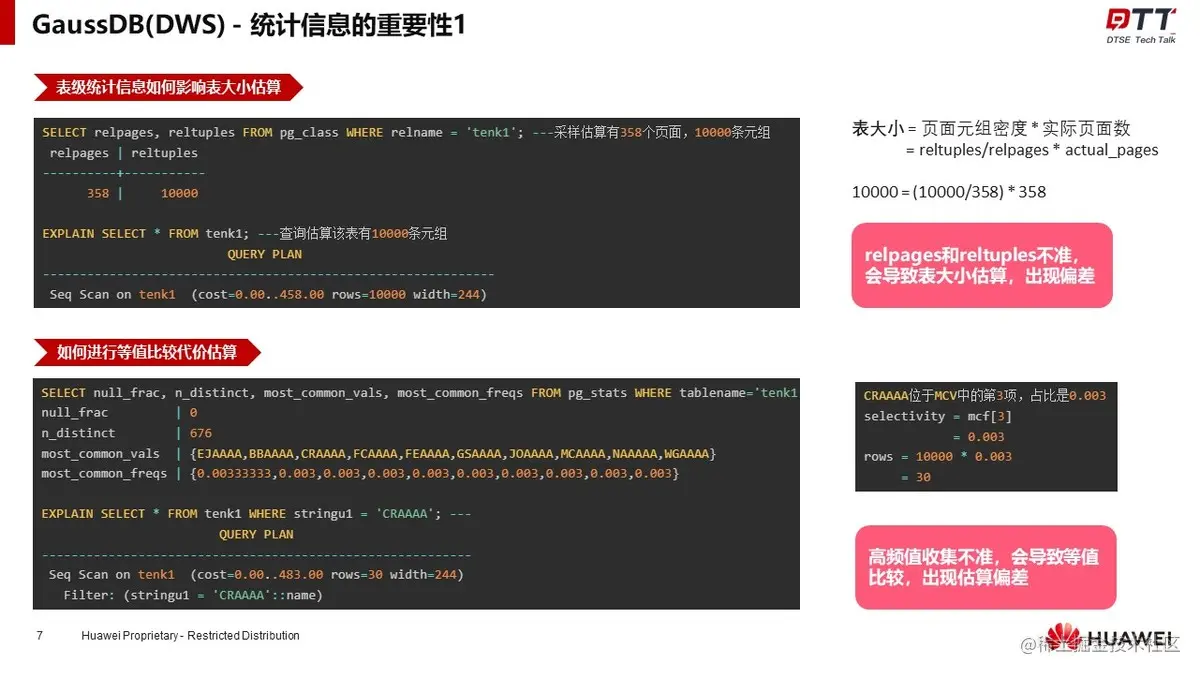Click the EXPLAIN SELECT * FROM tenk1; statement
Image resolution: width=1200 pixels, height=674 pixels.
[x=146, y=233]
